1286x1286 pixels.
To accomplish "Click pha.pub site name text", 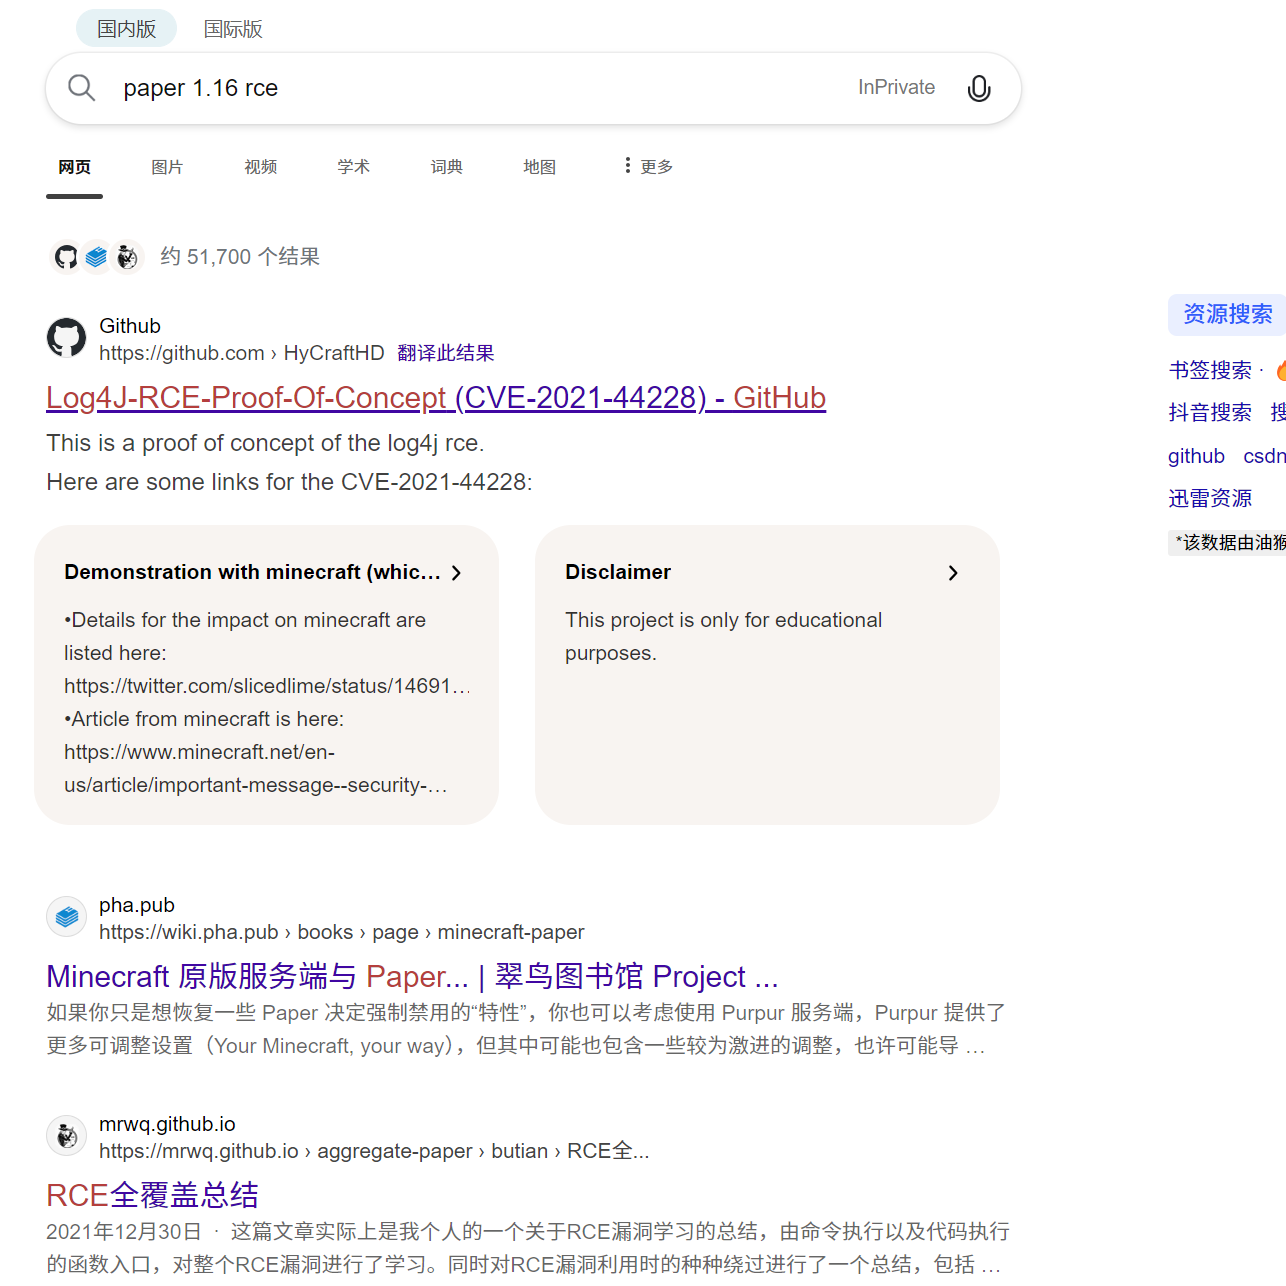I will [137, 905].
